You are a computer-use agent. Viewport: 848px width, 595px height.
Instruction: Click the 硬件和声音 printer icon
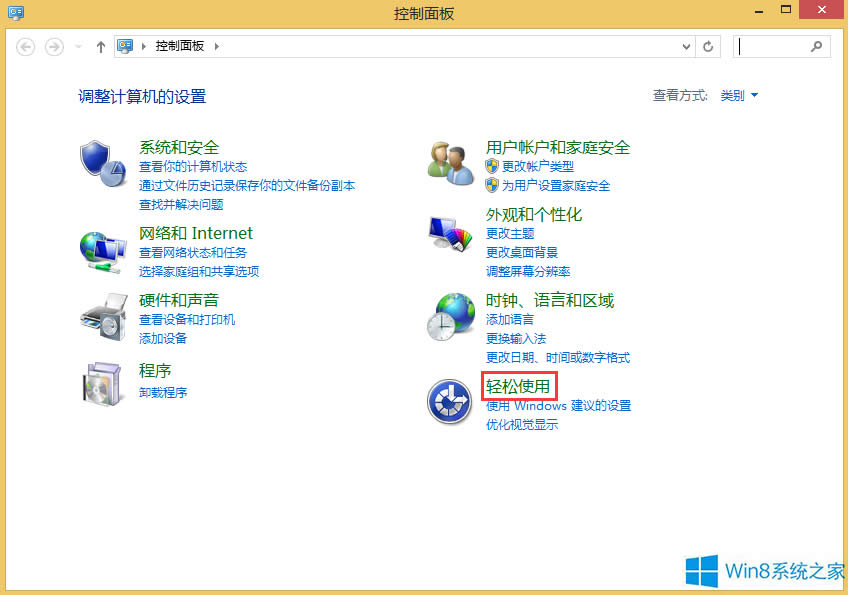[101, 316]
